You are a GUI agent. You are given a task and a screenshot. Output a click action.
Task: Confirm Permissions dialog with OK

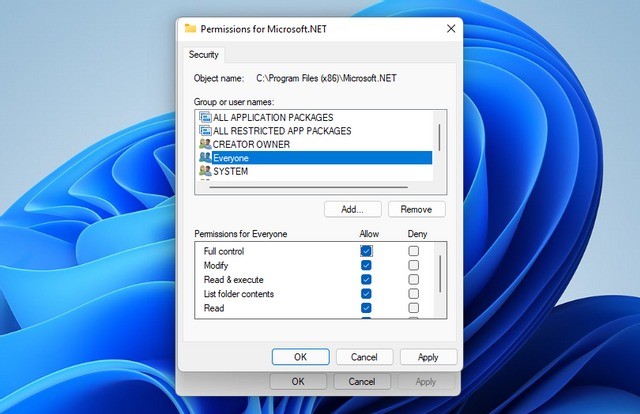click(x=300, y=357)
